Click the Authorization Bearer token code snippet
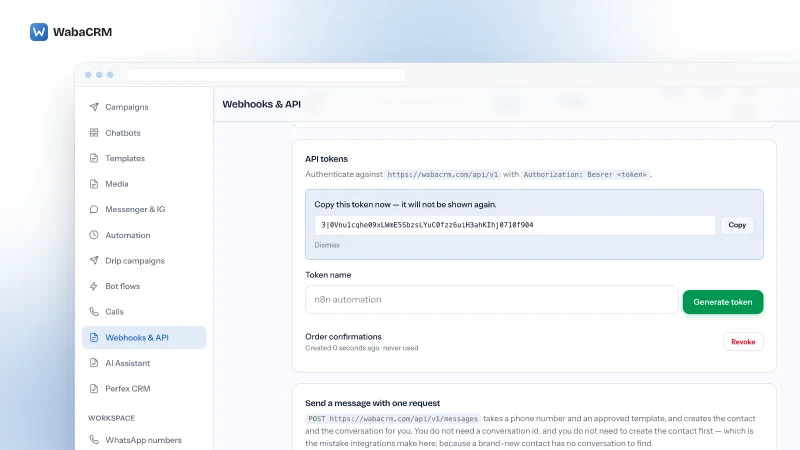 pyautogui.click(x=585, y=174)
